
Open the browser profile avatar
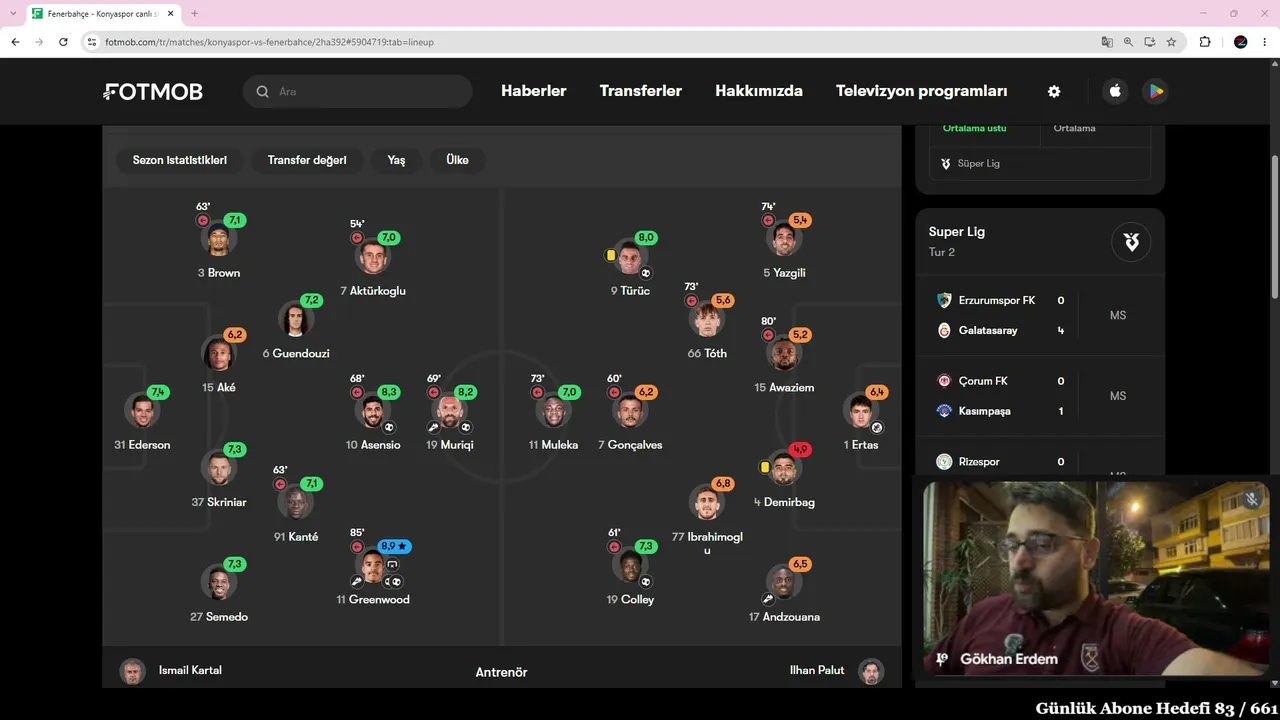click(x=1241, y=42)
